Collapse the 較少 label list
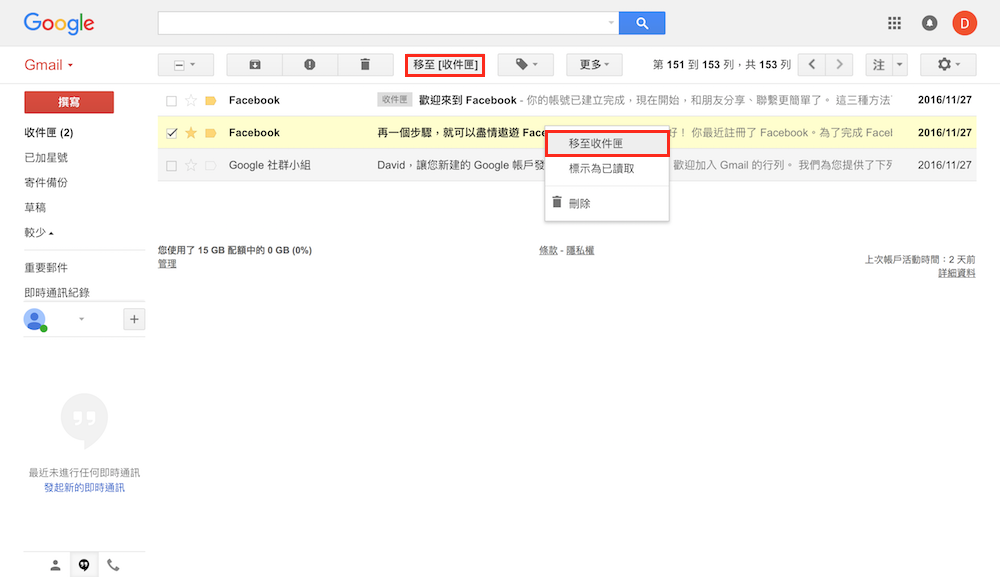 38,232
